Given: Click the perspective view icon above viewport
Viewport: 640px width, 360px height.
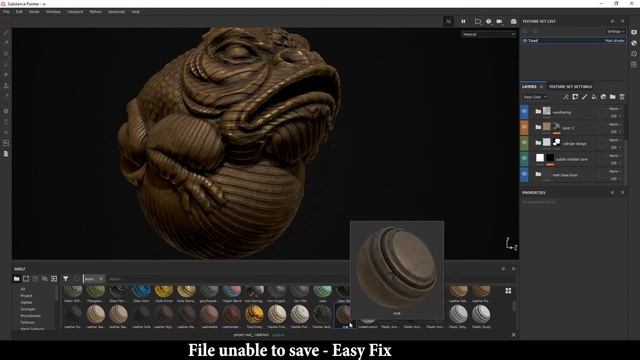Looking at the screenshot, I should 478,21.
